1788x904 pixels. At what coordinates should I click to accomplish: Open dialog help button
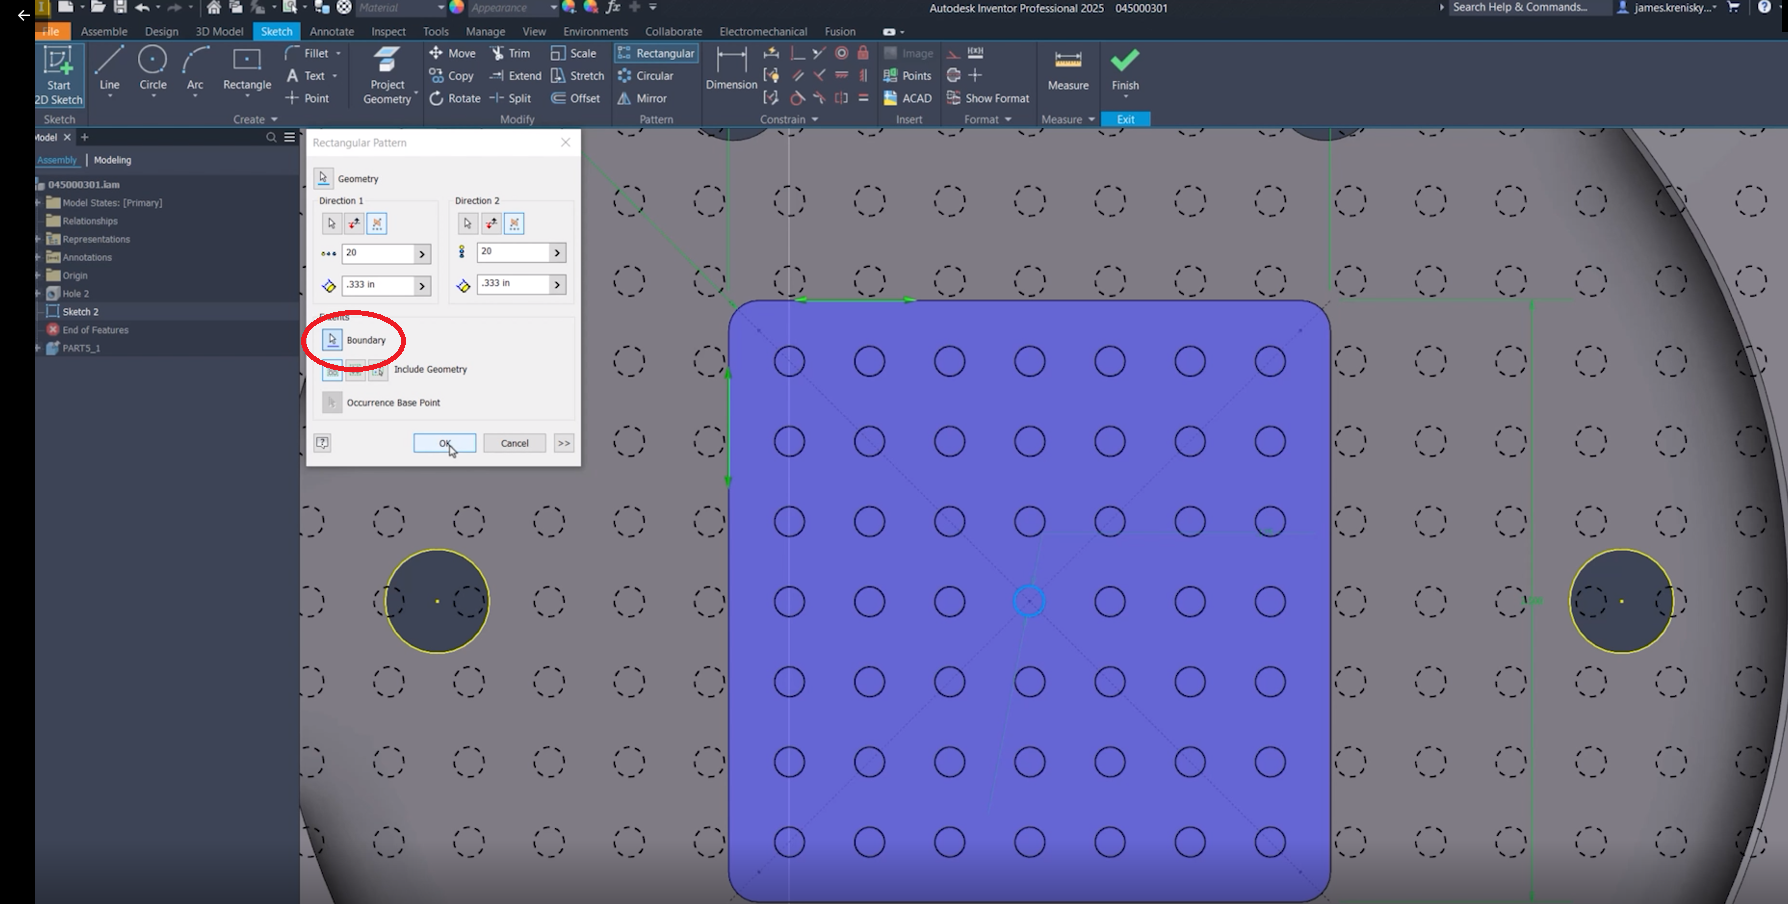[322, 443]
